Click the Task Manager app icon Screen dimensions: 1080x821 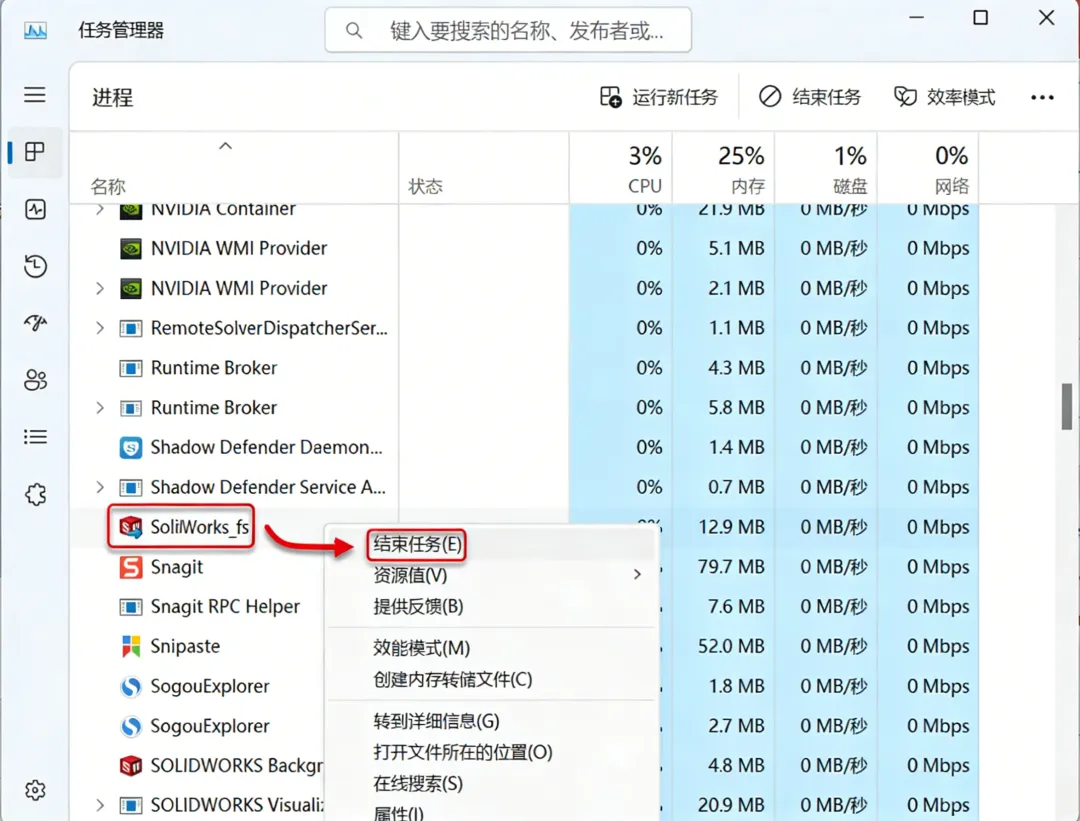(x=35, y=30)
